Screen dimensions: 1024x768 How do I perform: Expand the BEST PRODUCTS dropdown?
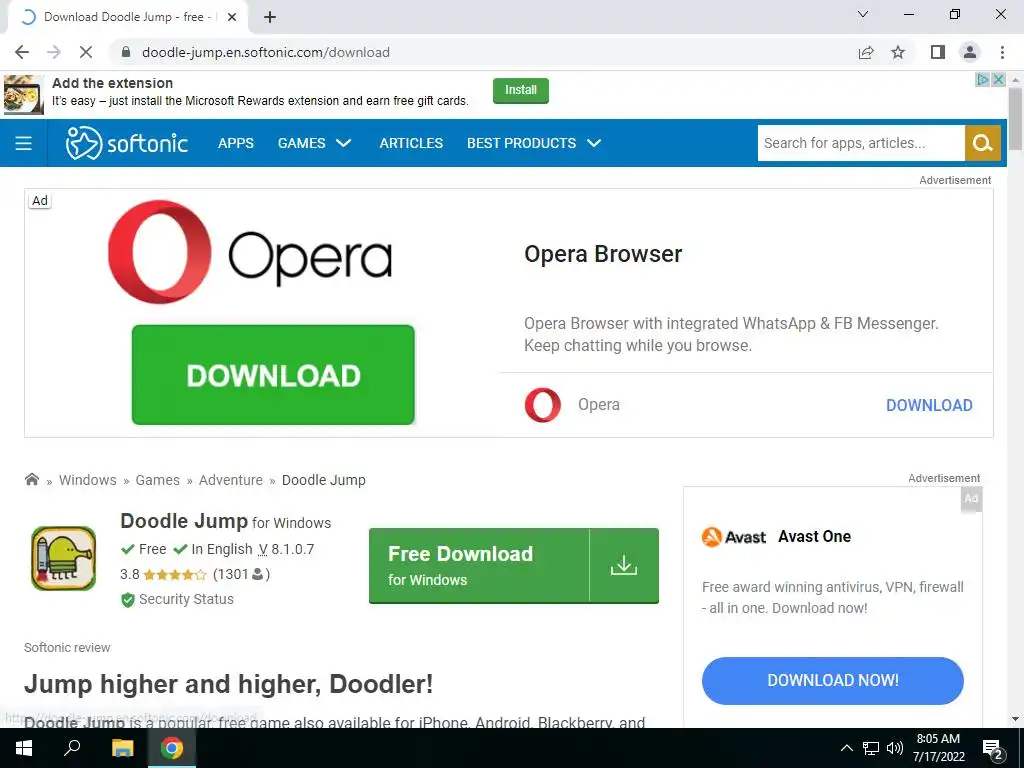534,143
